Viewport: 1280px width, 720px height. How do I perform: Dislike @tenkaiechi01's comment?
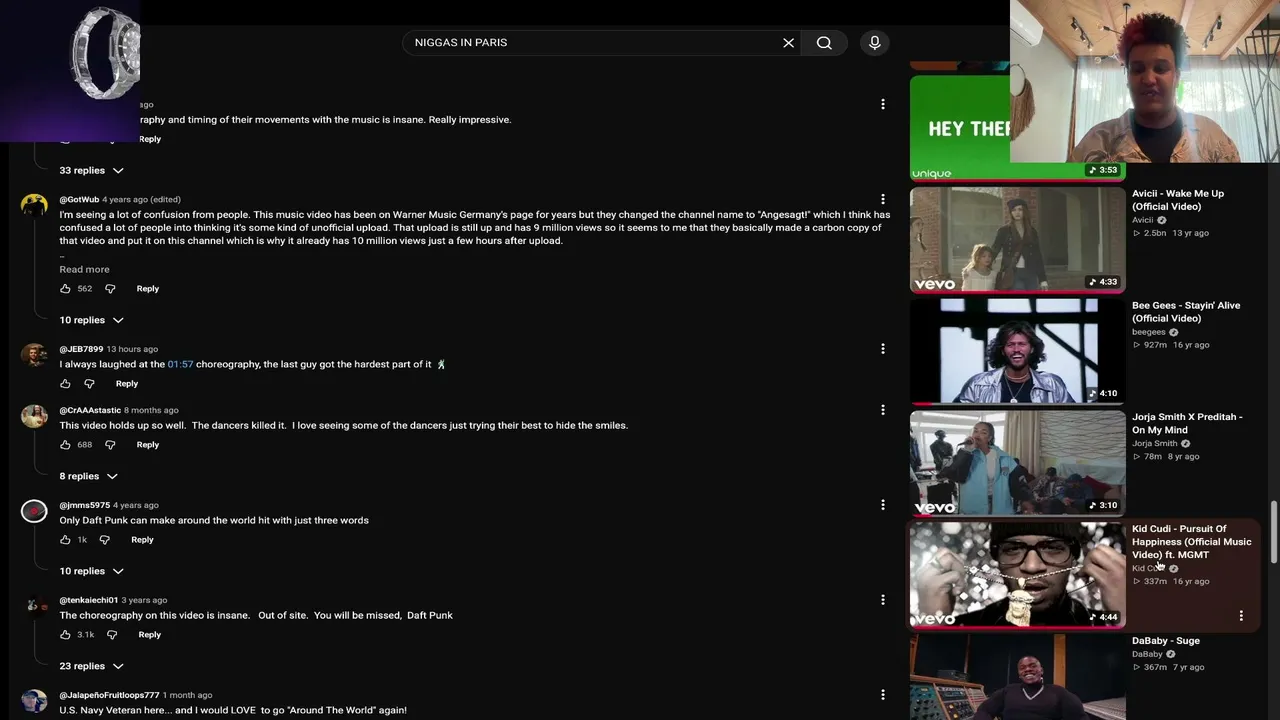pos(112,635)
